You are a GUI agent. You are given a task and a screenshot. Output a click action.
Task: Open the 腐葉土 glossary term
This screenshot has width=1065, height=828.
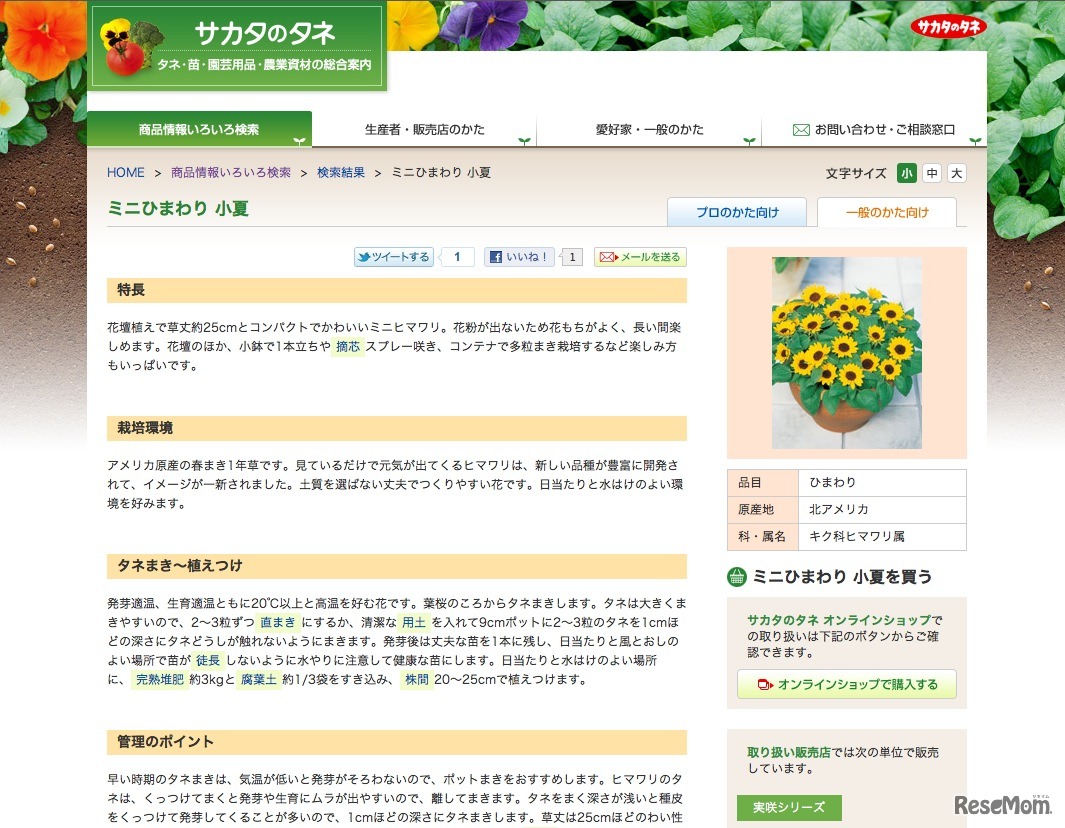coord(259,679)
